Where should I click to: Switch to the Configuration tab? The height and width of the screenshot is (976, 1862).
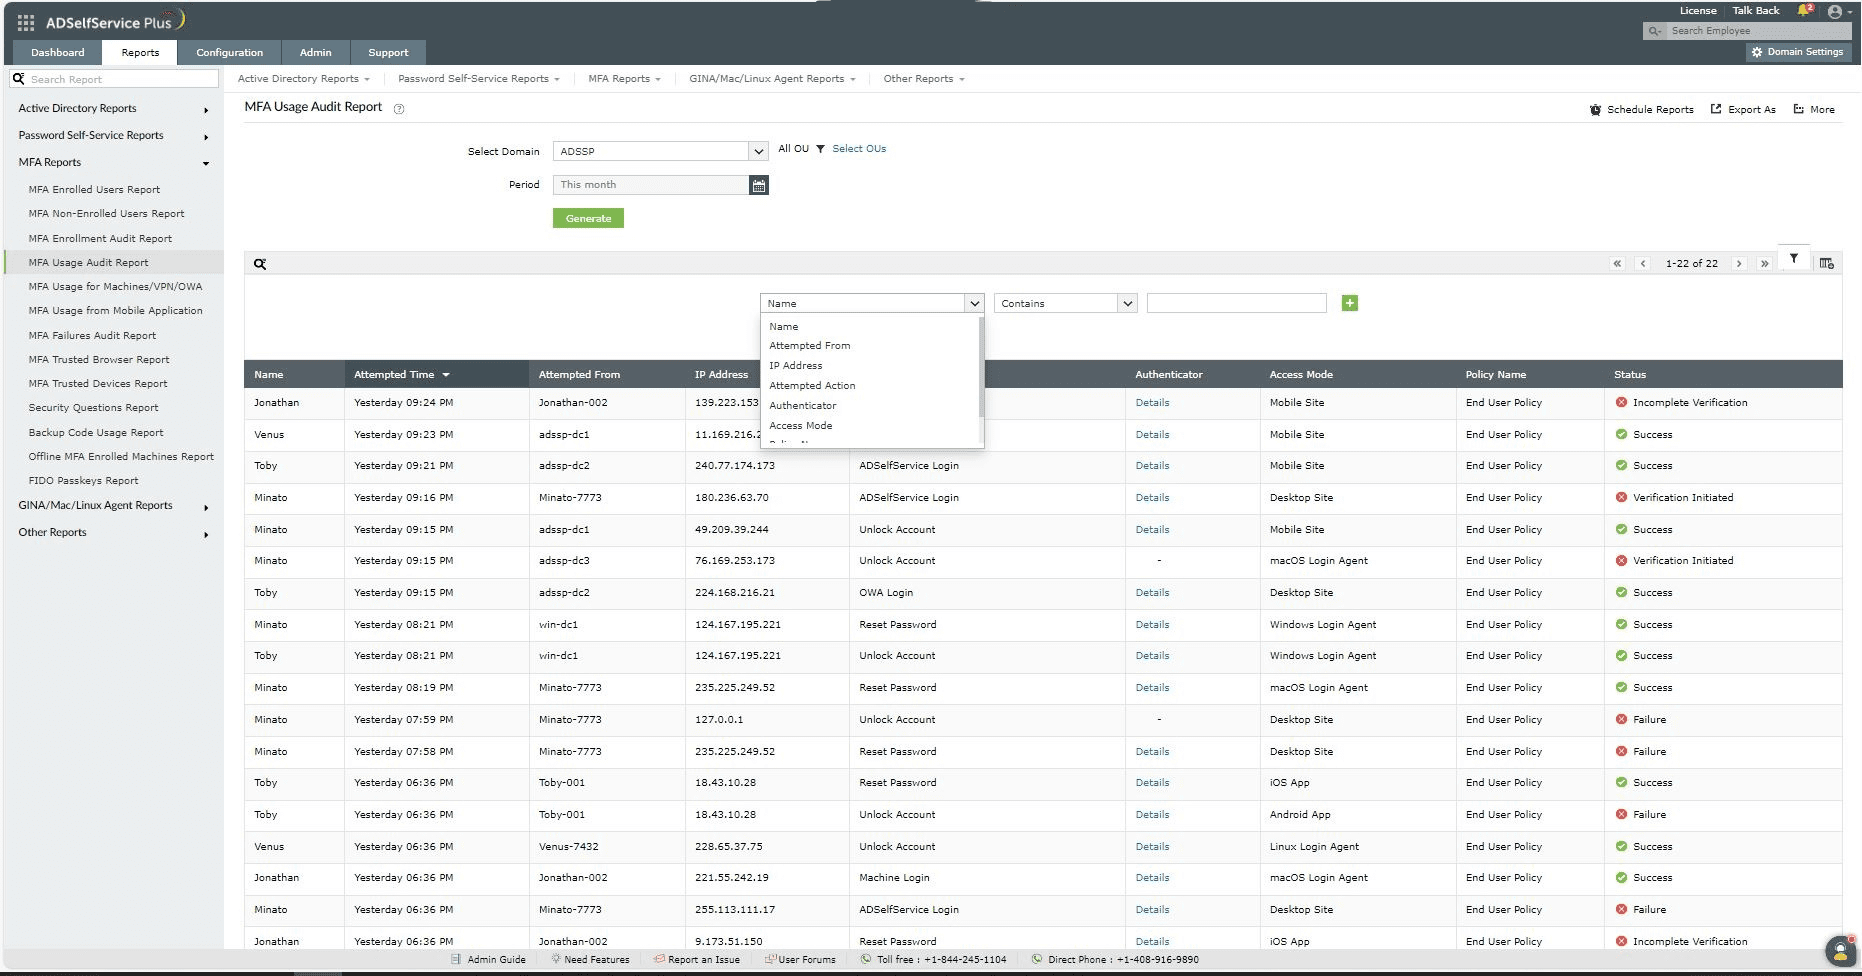point(229,52)
